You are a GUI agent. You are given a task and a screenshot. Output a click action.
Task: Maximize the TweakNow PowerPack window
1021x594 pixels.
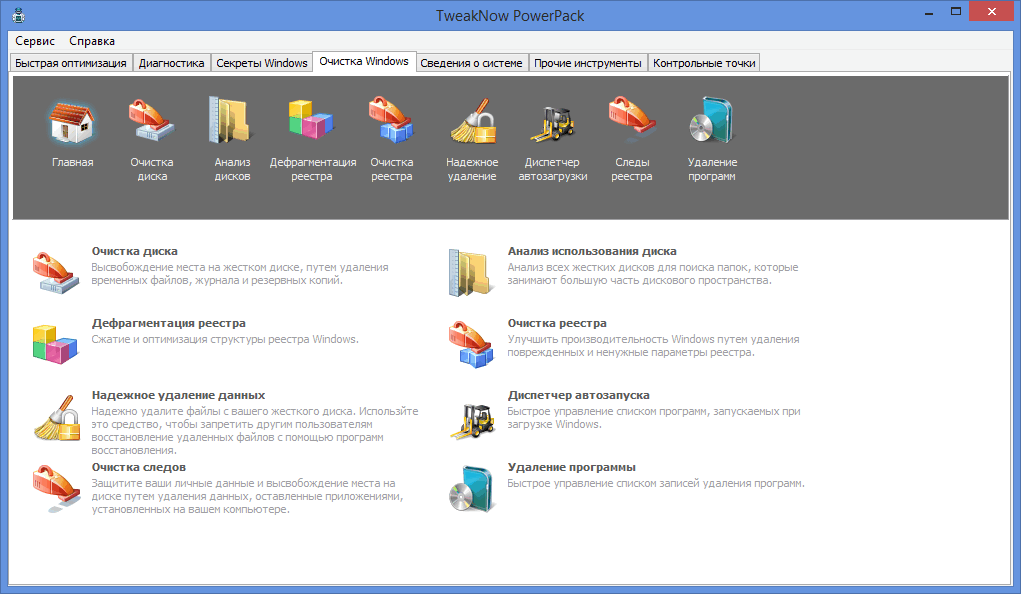pyautogui.click(x=956, y=12)
